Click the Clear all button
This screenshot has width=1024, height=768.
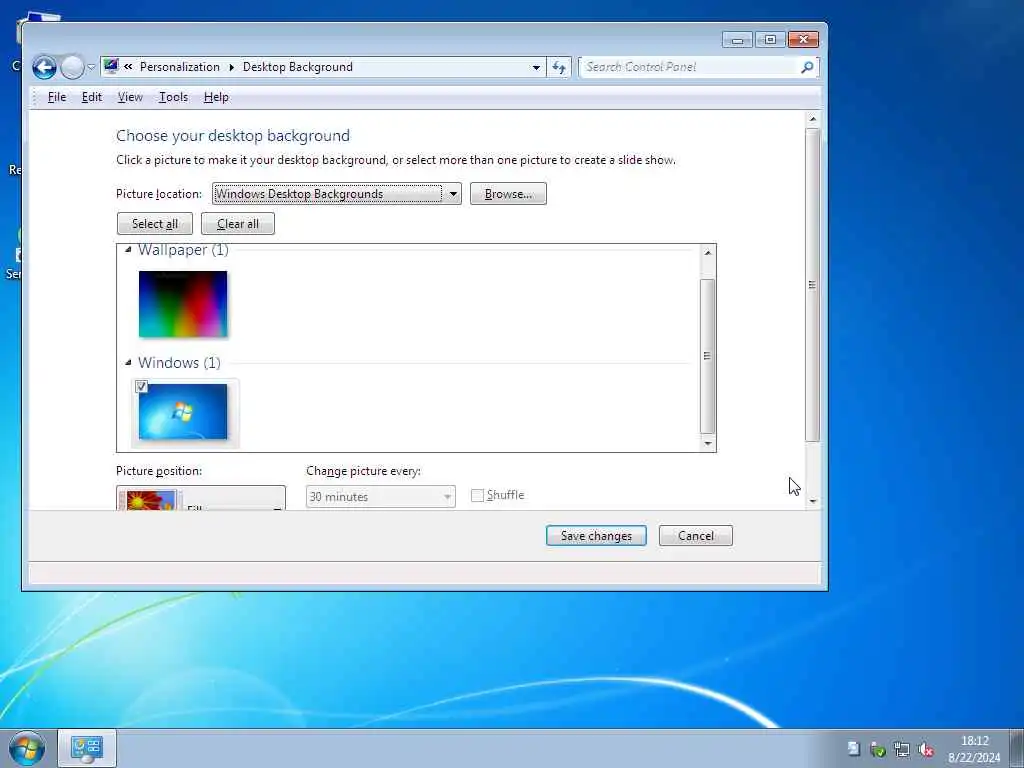click(x=238, y=223)
